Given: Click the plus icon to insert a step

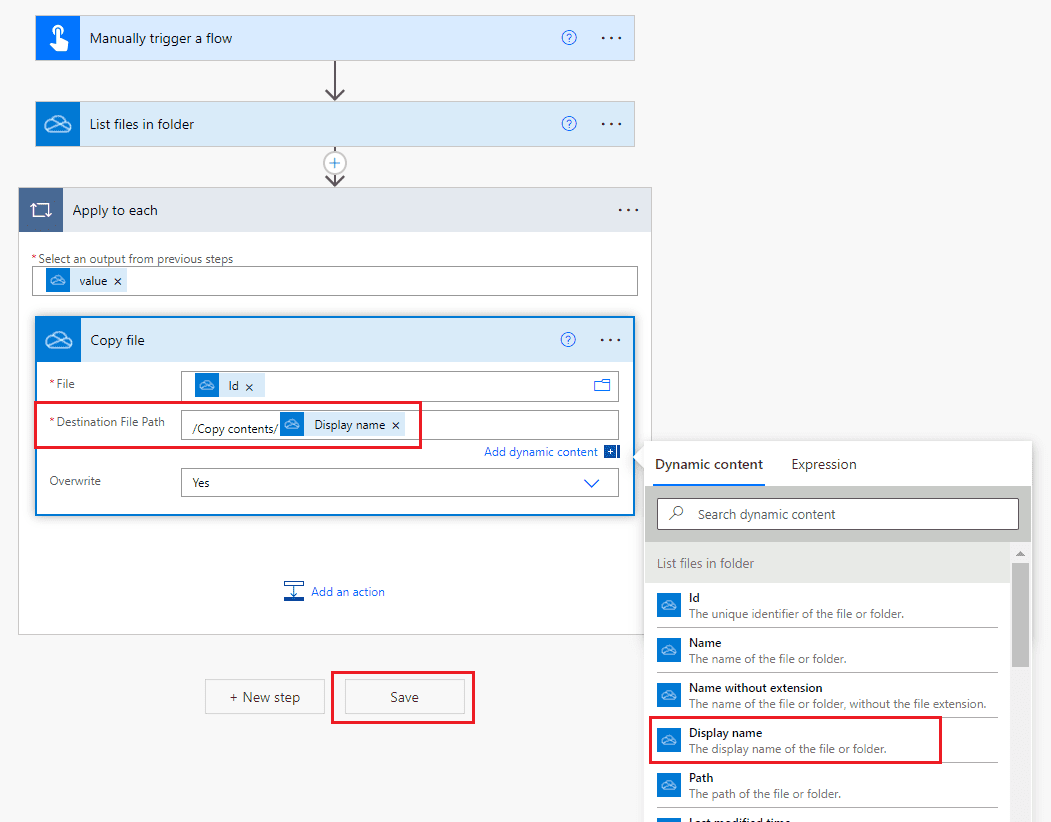Looking at the screenshot, I should coord(334,162).
